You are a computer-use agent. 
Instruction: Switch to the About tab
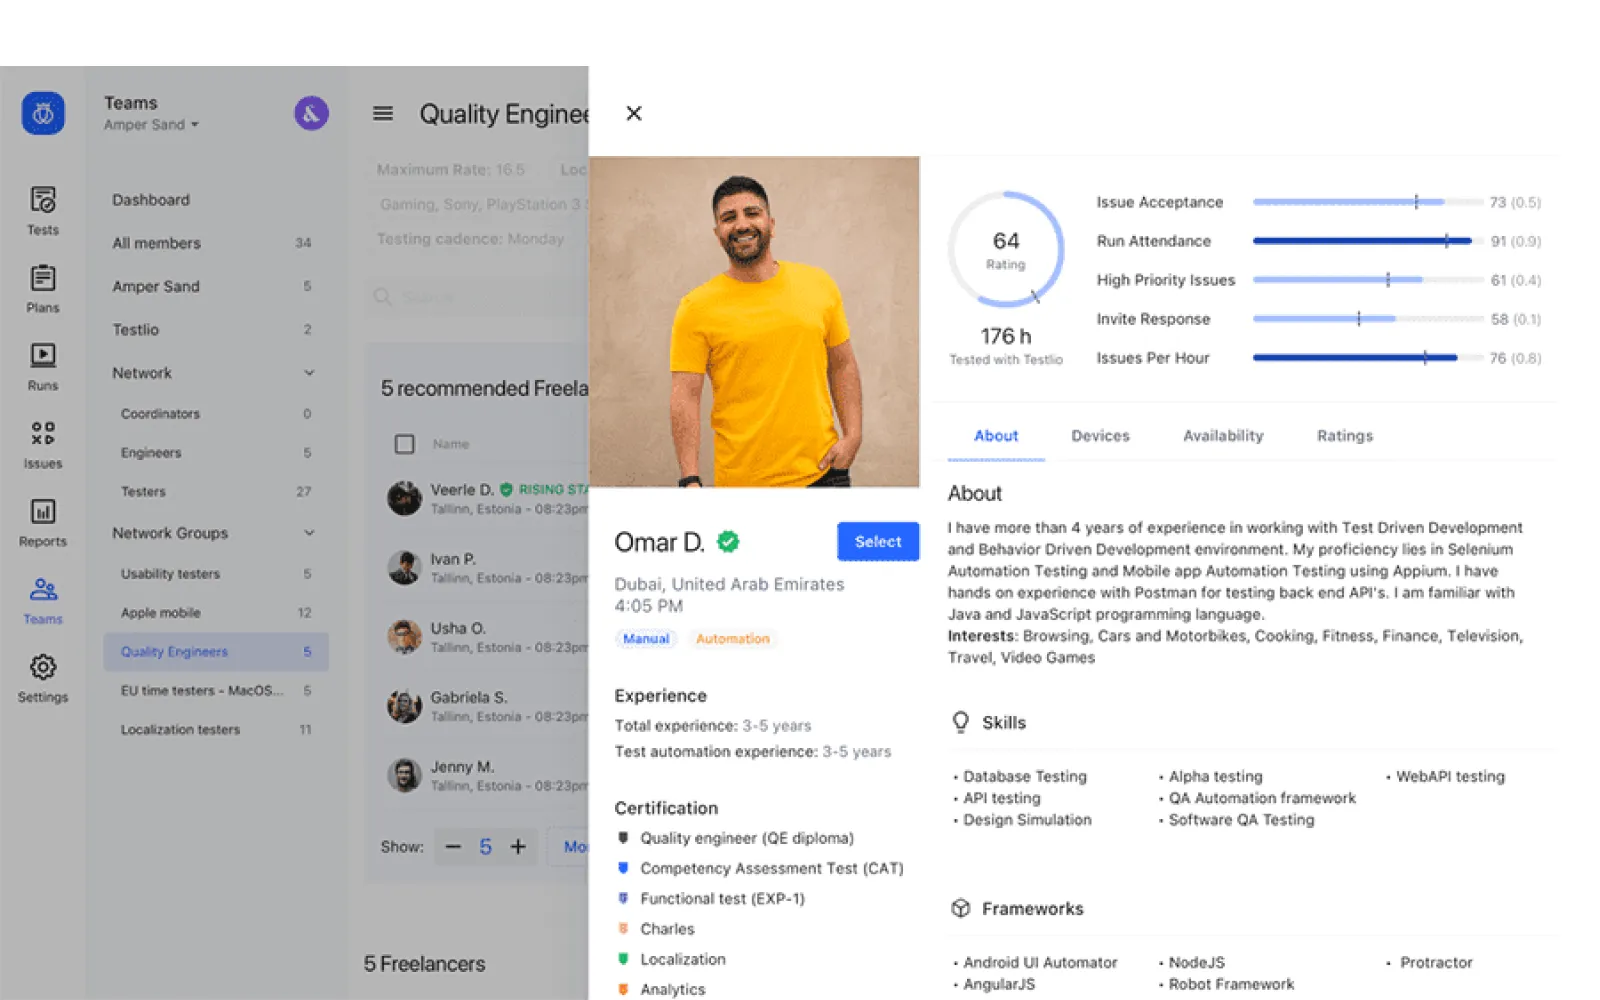tap(996, 436)
